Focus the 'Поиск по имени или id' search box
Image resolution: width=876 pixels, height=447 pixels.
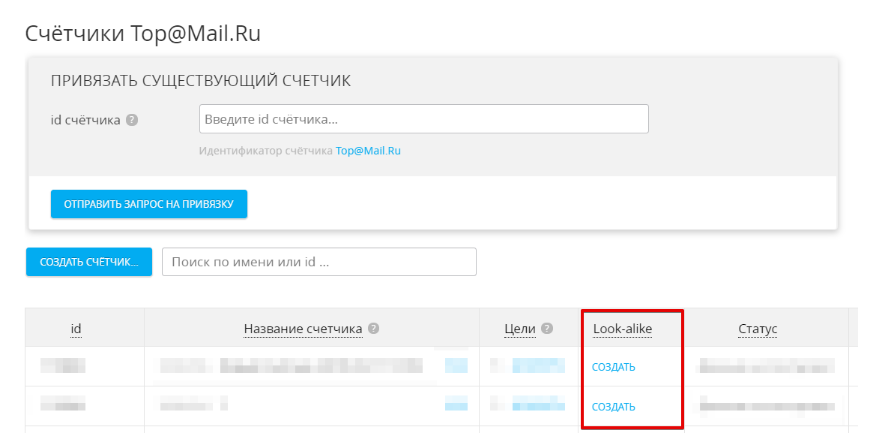(x=319, y=261)
